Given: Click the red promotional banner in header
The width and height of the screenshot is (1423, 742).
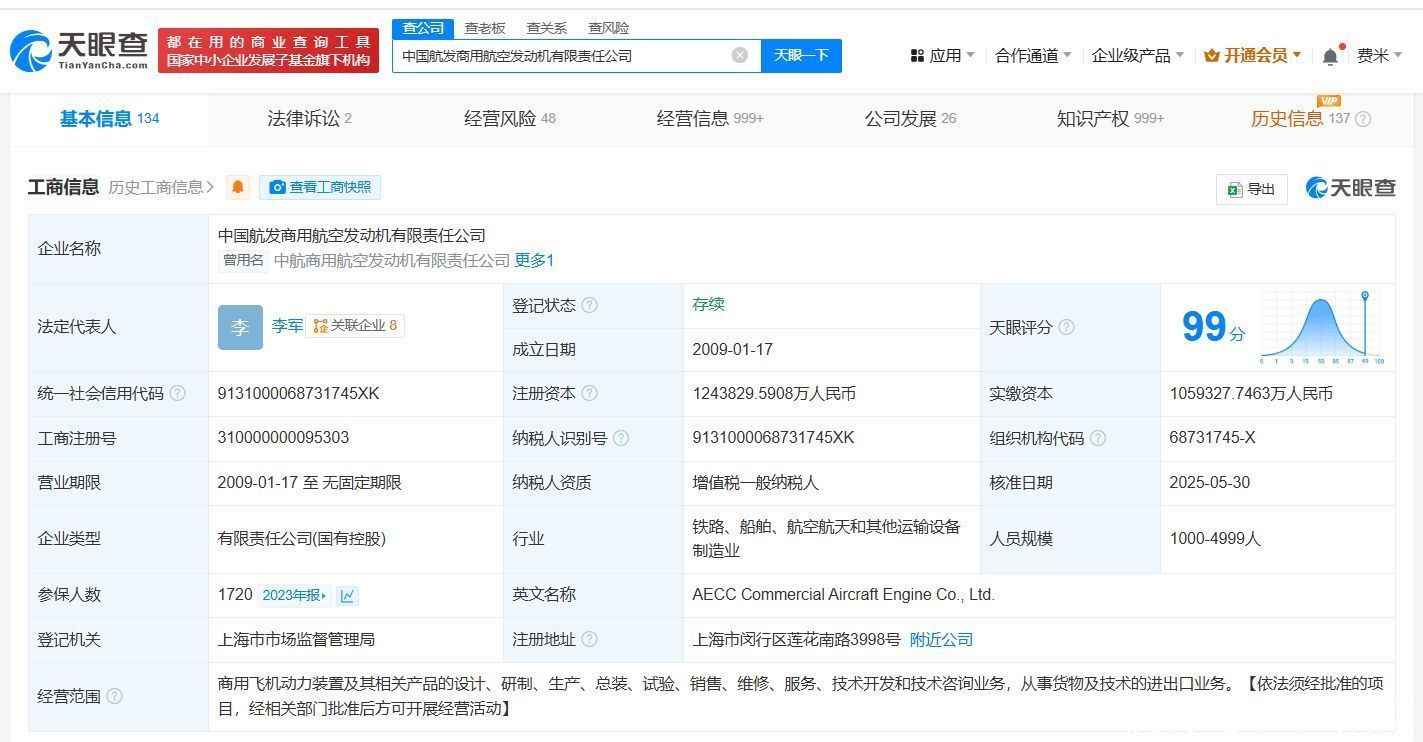Looking at the screenshot, I should click(x=268, y=51).
